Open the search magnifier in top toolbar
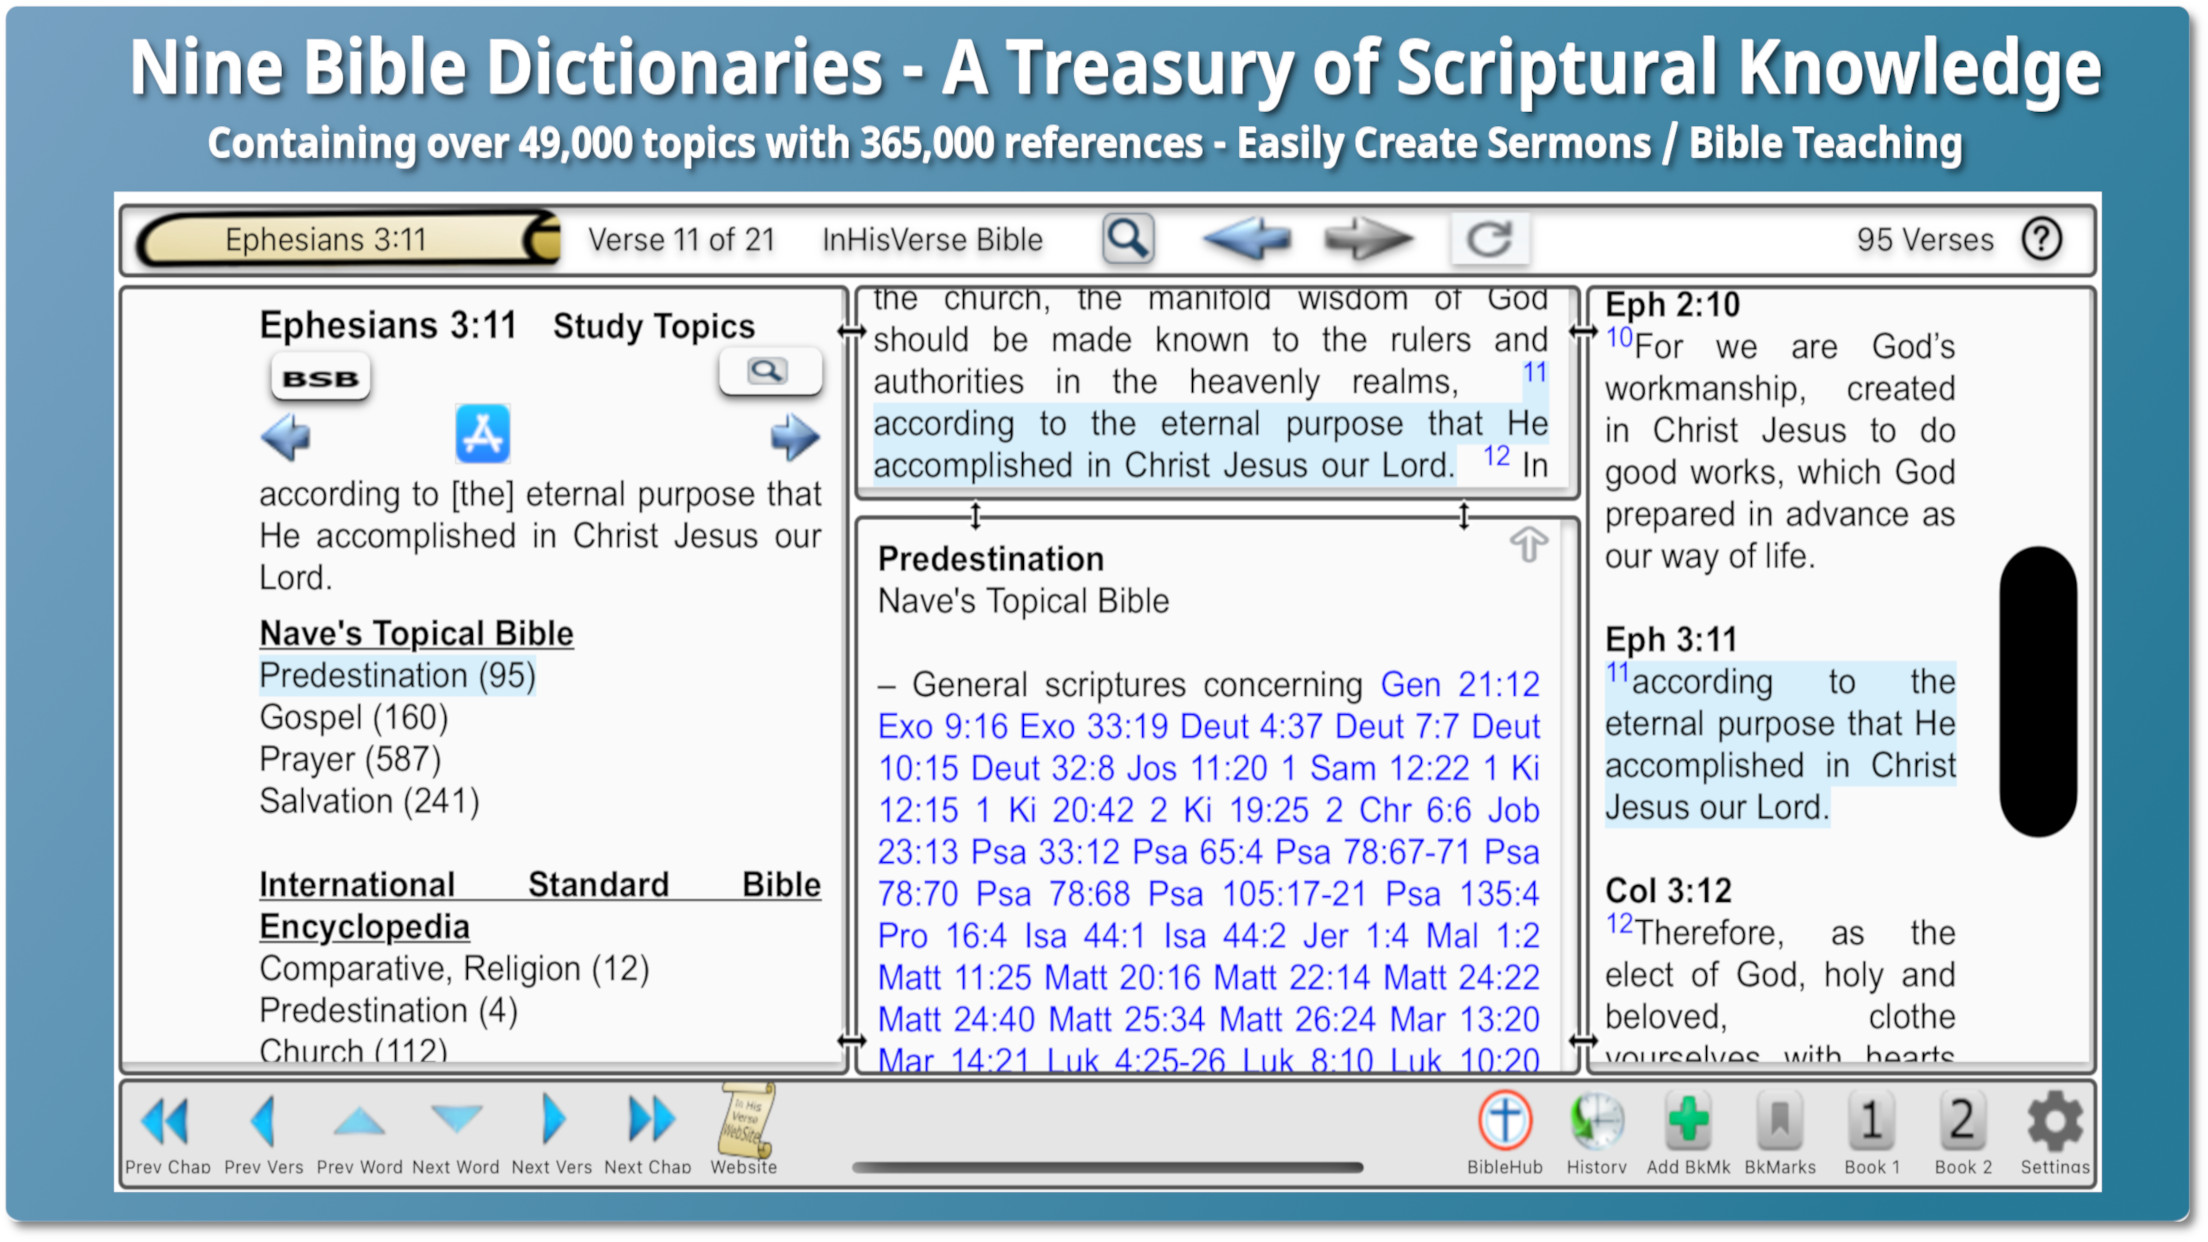The height and width of the screenshot is (1242, 2208). pos(1128,239)
